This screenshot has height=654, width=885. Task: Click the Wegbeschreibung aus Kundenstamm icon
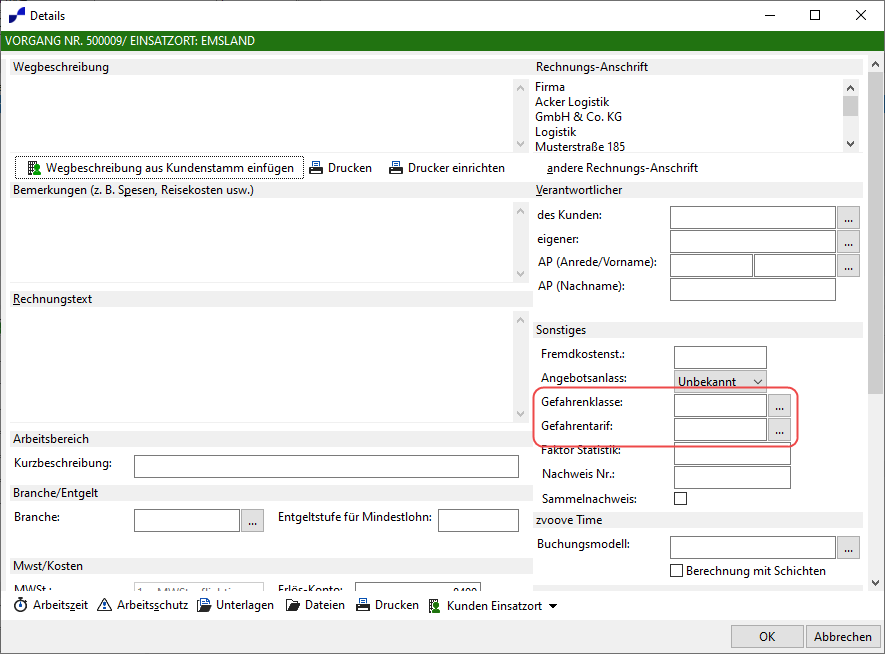pyautogui.click(x=34, y=168)
